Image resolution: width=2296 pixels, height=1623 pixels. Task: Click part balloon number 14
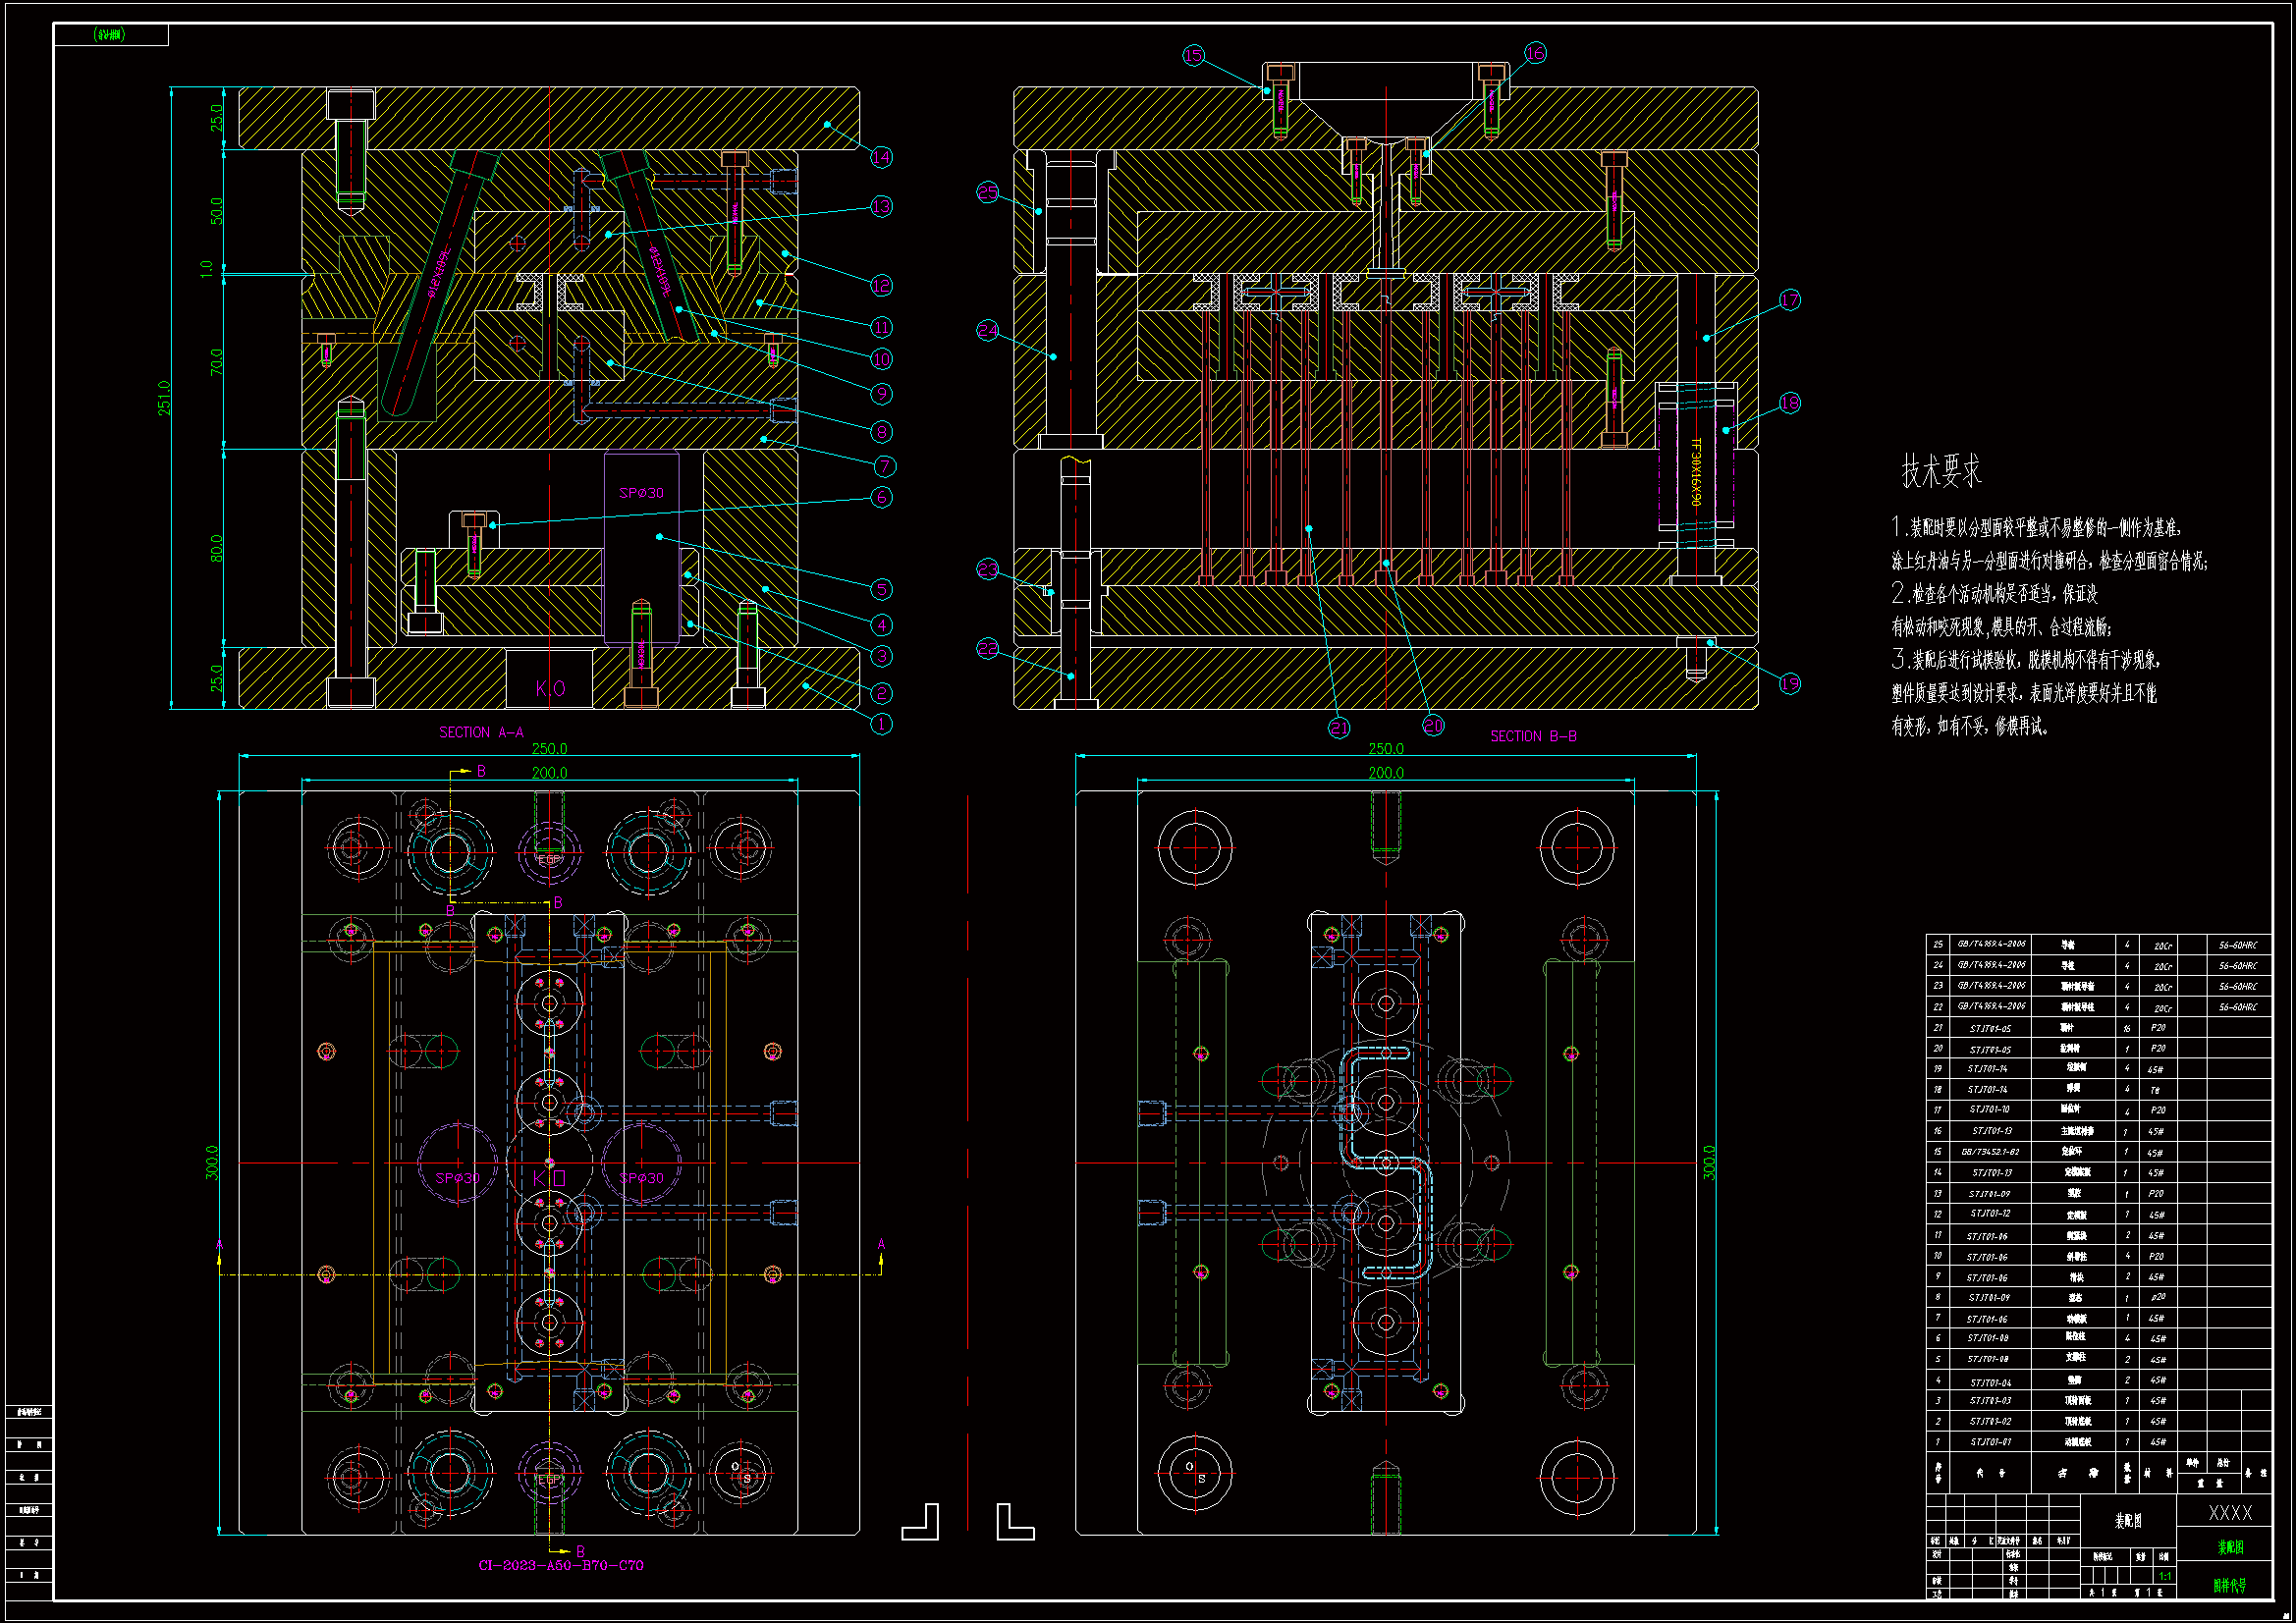click(x=881, y=157)
